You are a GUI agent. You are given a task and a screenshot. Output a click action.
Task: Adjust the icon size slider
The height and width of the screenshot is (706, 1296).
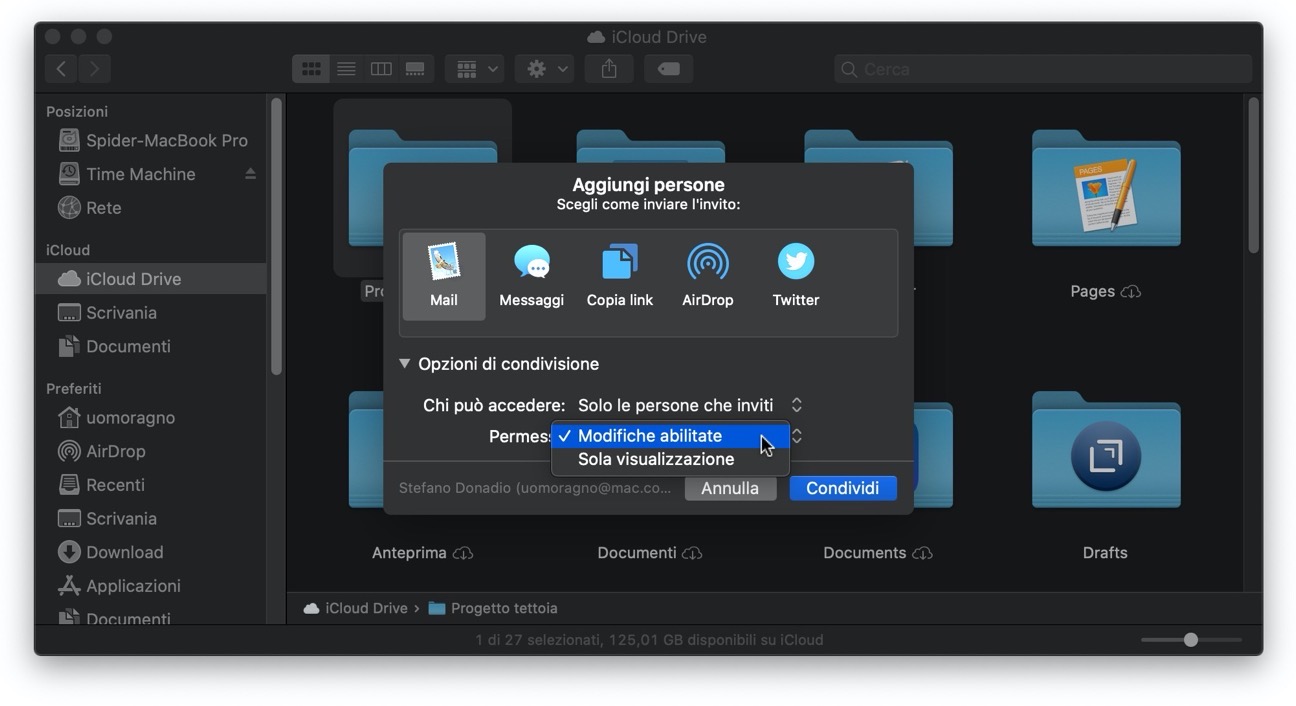[1190, 640]
